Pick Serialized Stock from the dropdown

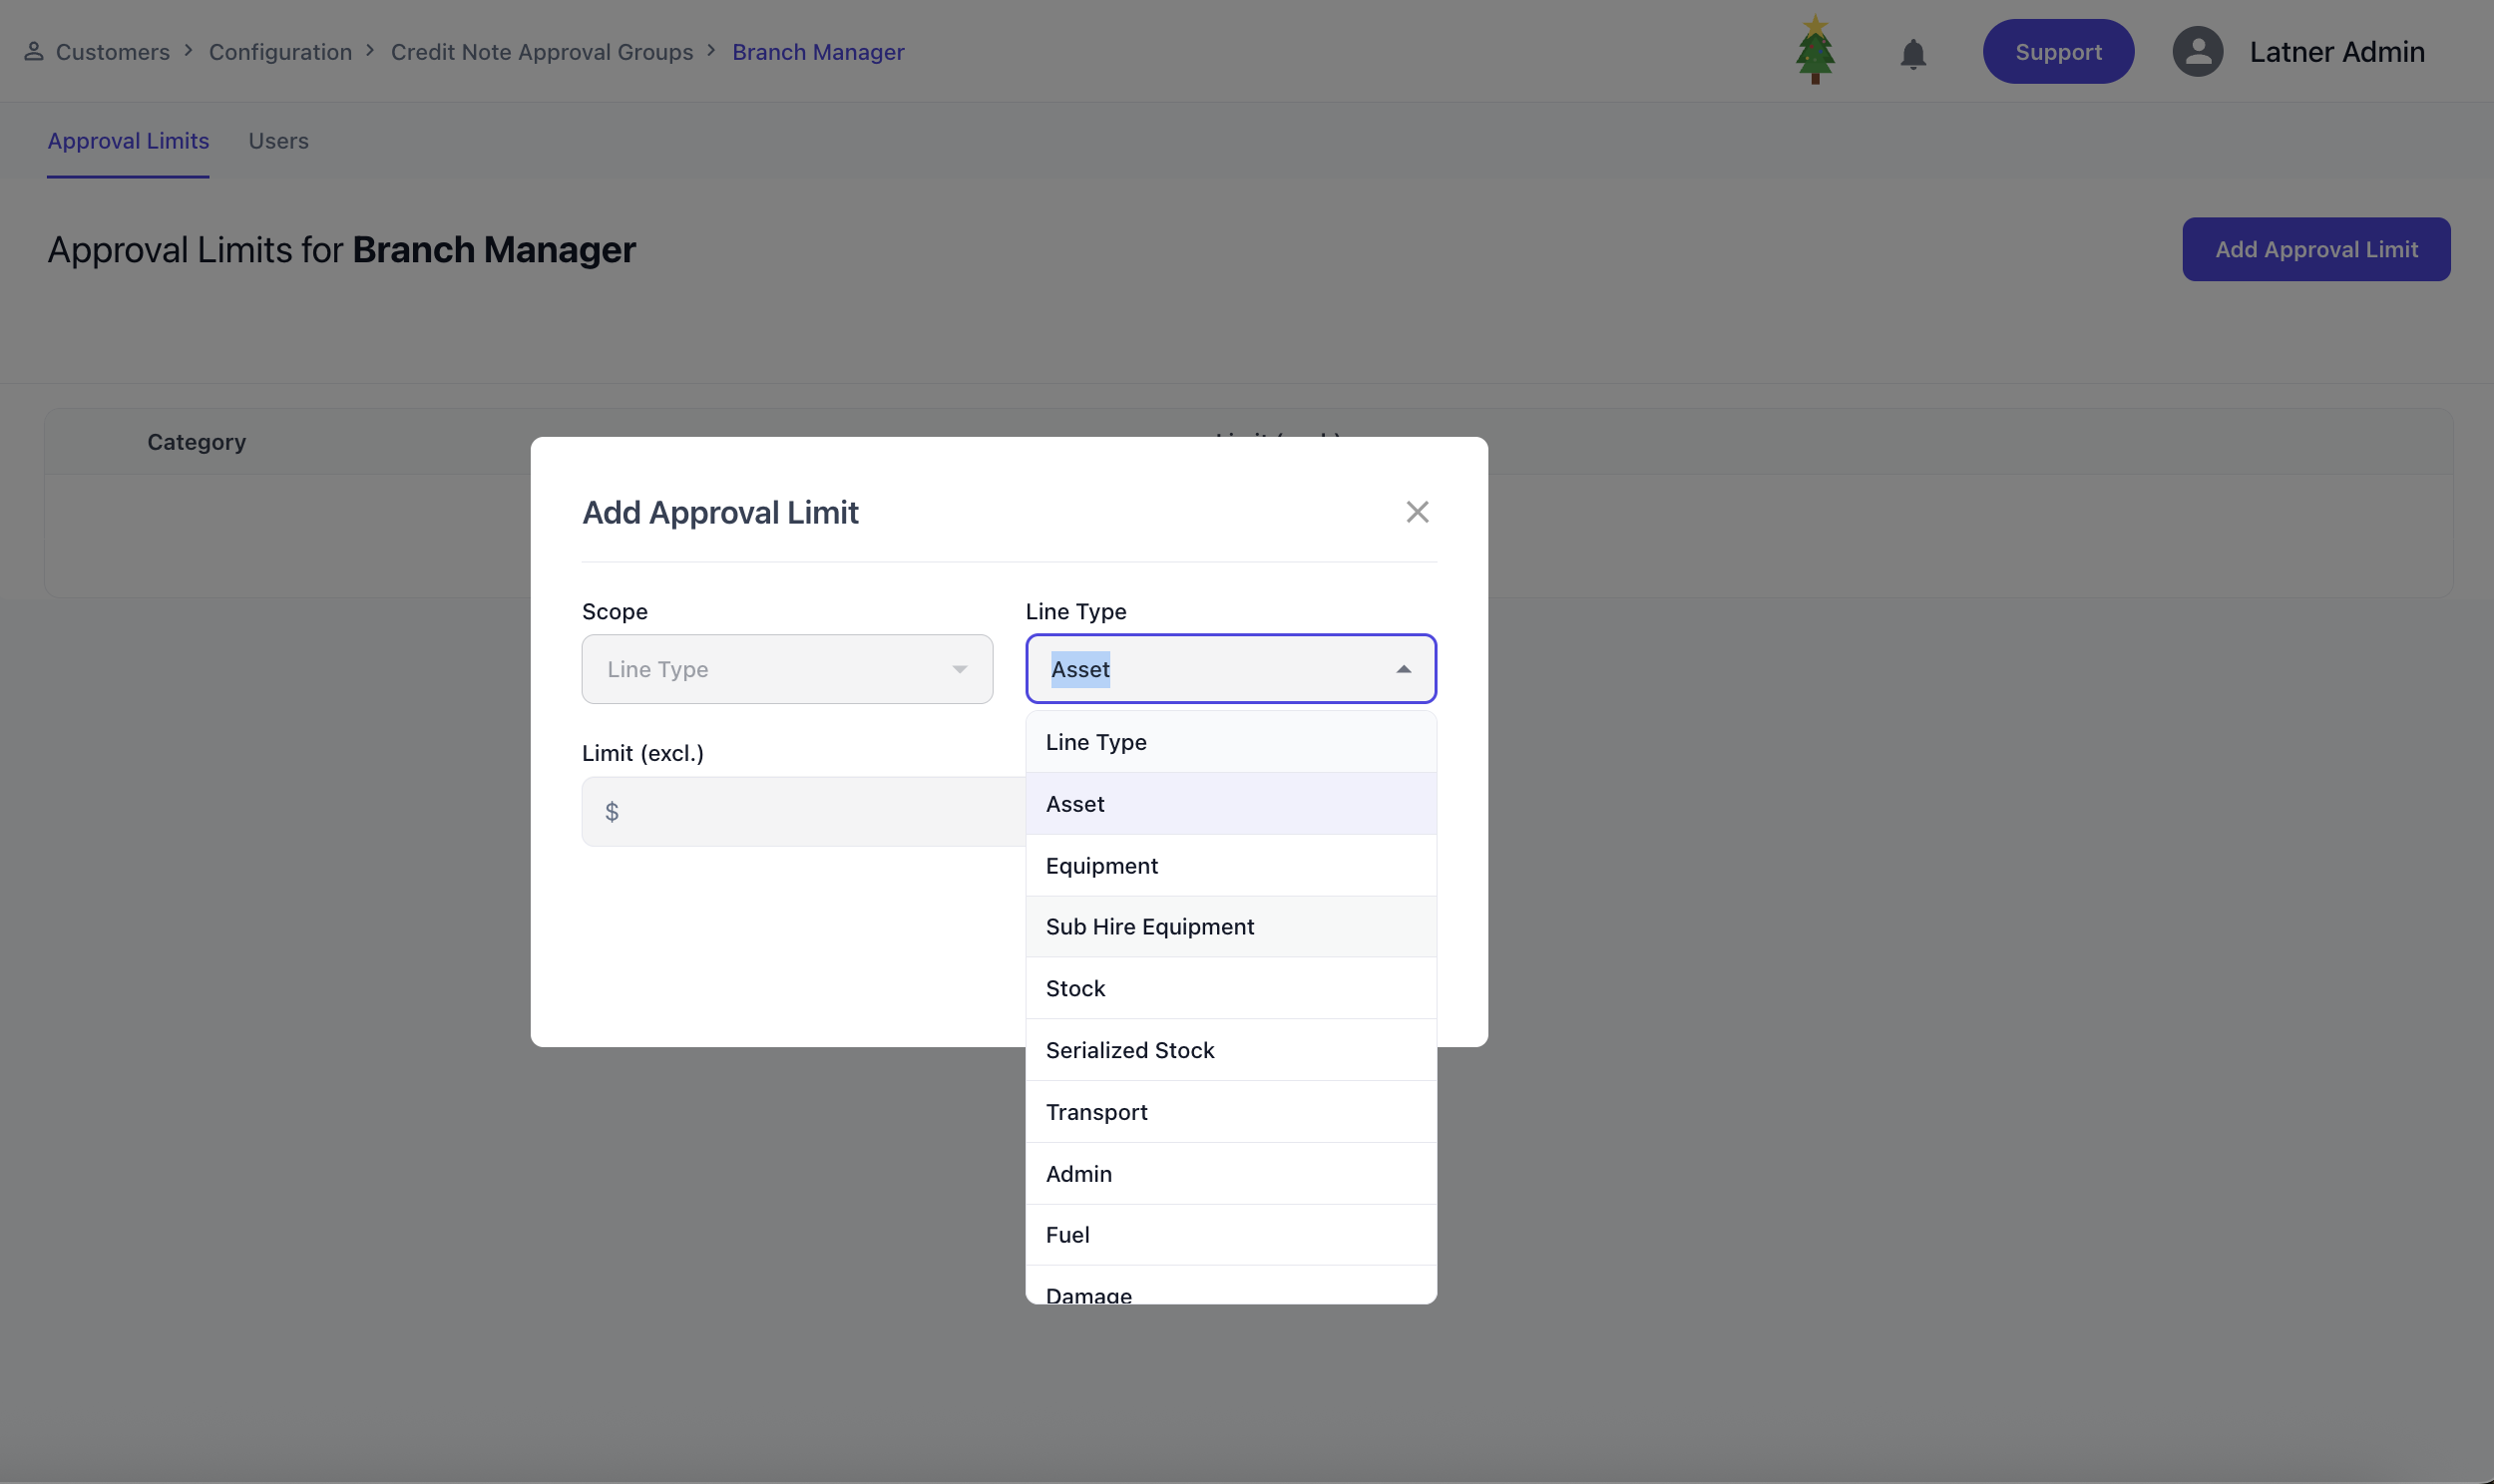[1129, 1050]
